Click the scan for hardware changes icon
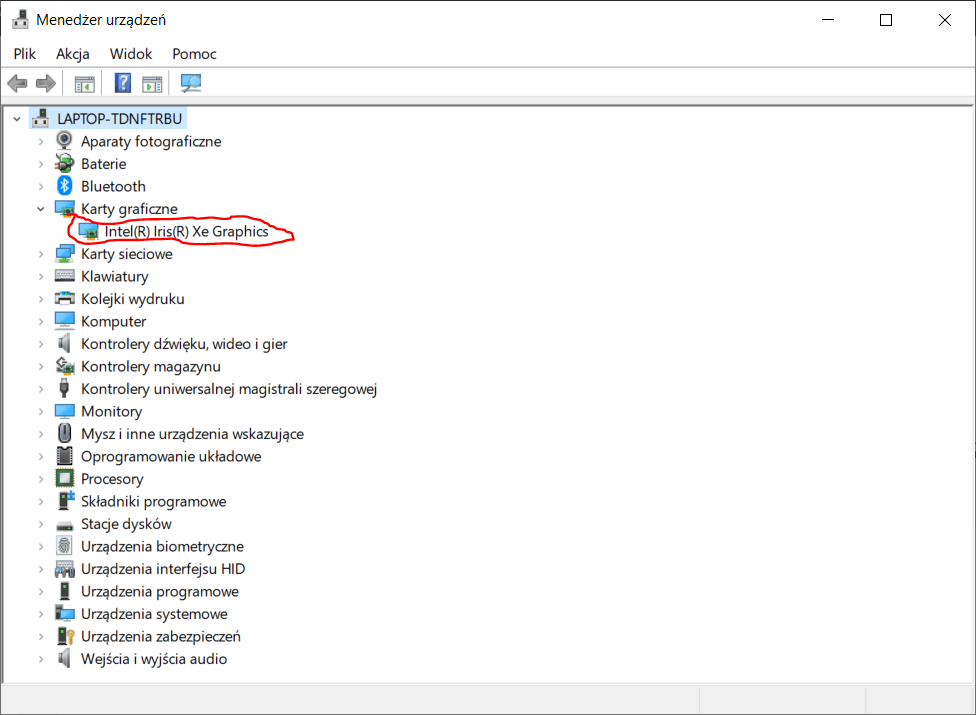Viewport: 976px width, 715px height. [191, 83]
